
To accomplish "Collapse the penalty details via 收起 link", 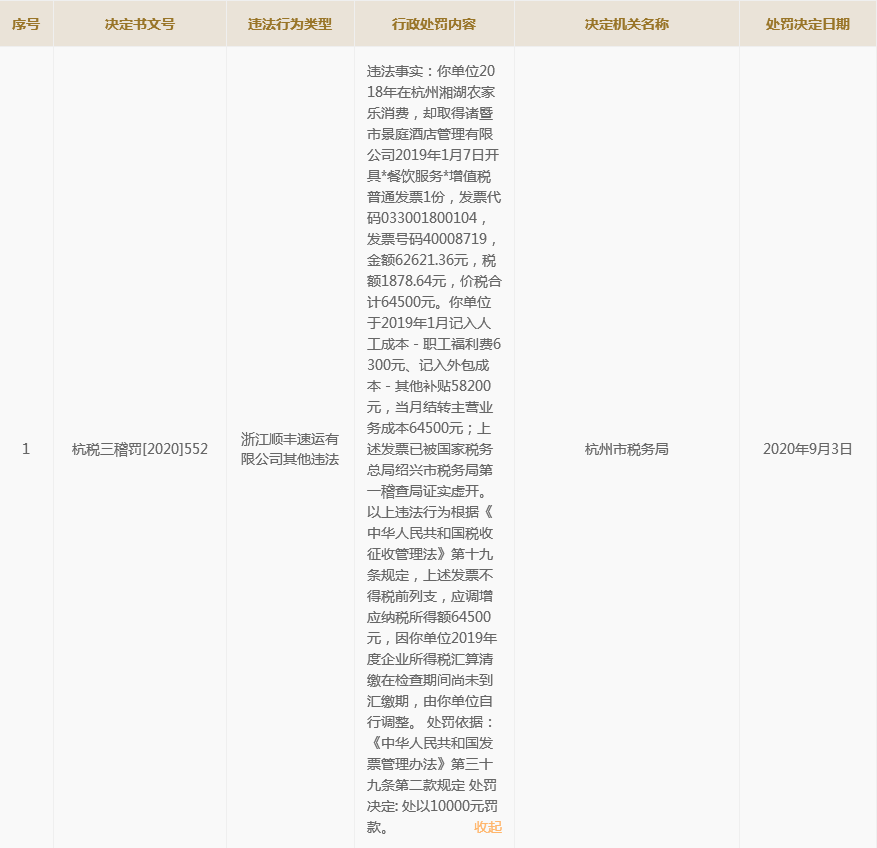I will (x=487, y=828).
